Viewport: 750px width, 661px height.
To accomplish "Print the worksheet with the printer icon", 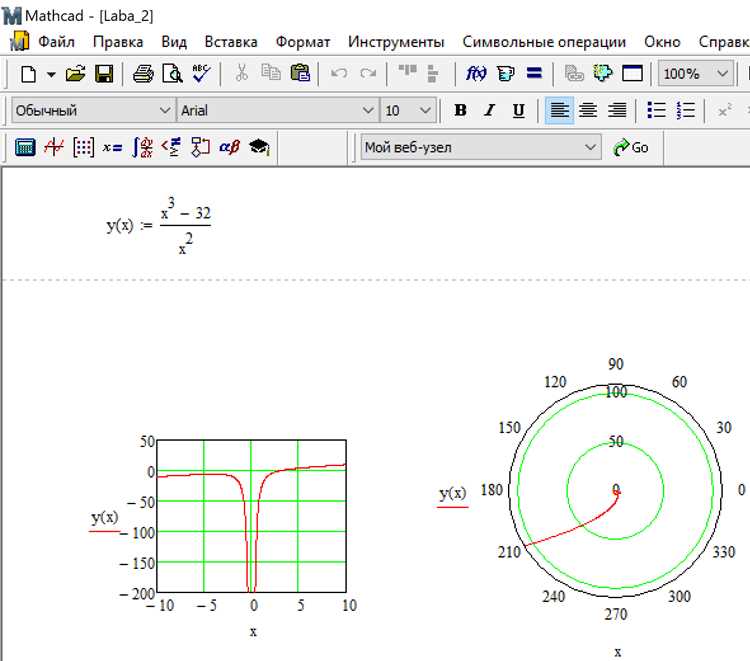I will coord(143,74).
